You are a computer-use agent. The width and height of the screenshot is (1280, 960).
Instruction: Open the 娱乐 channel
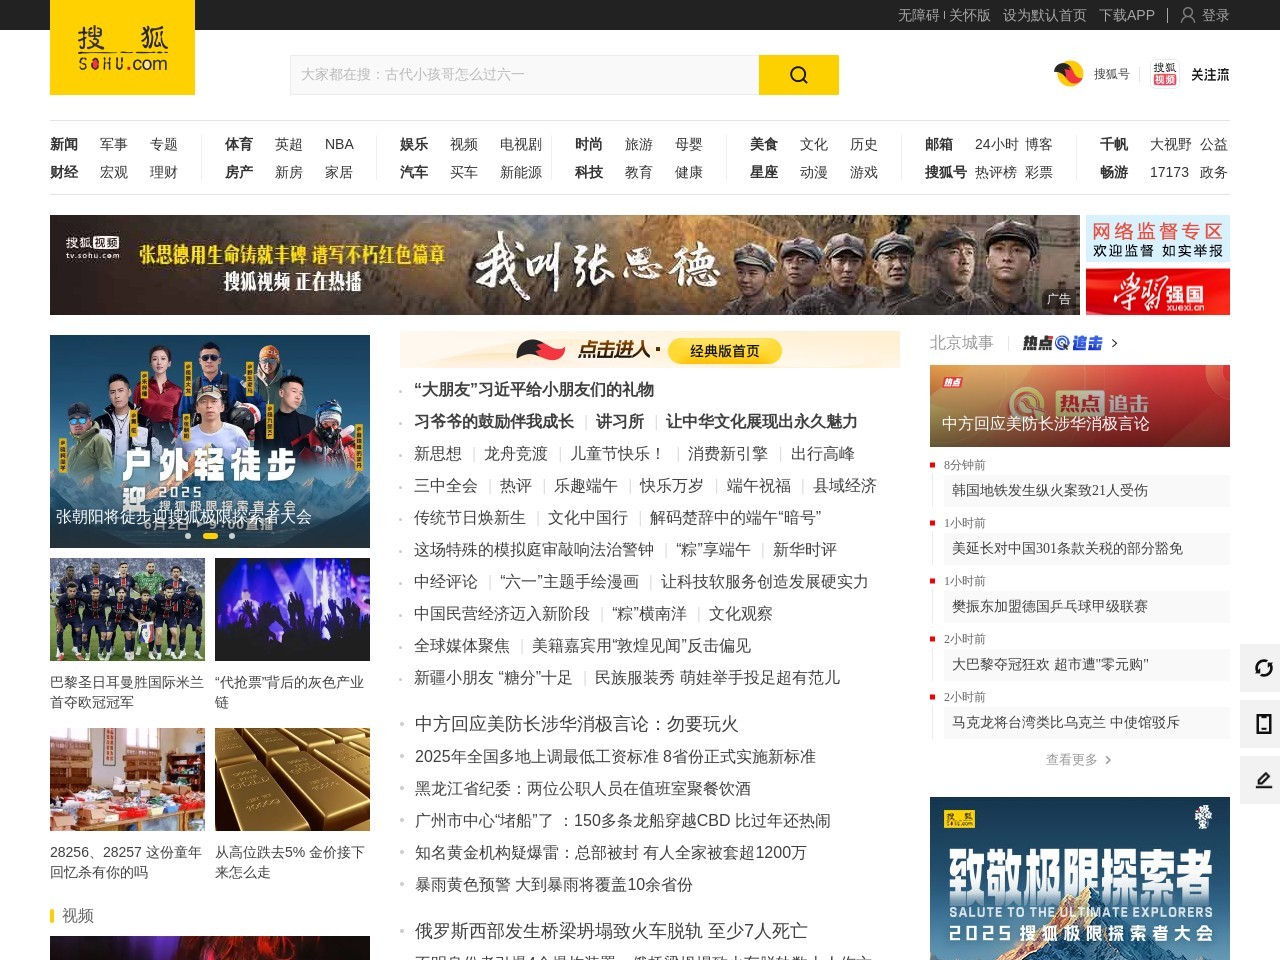(x=414, y=144)
